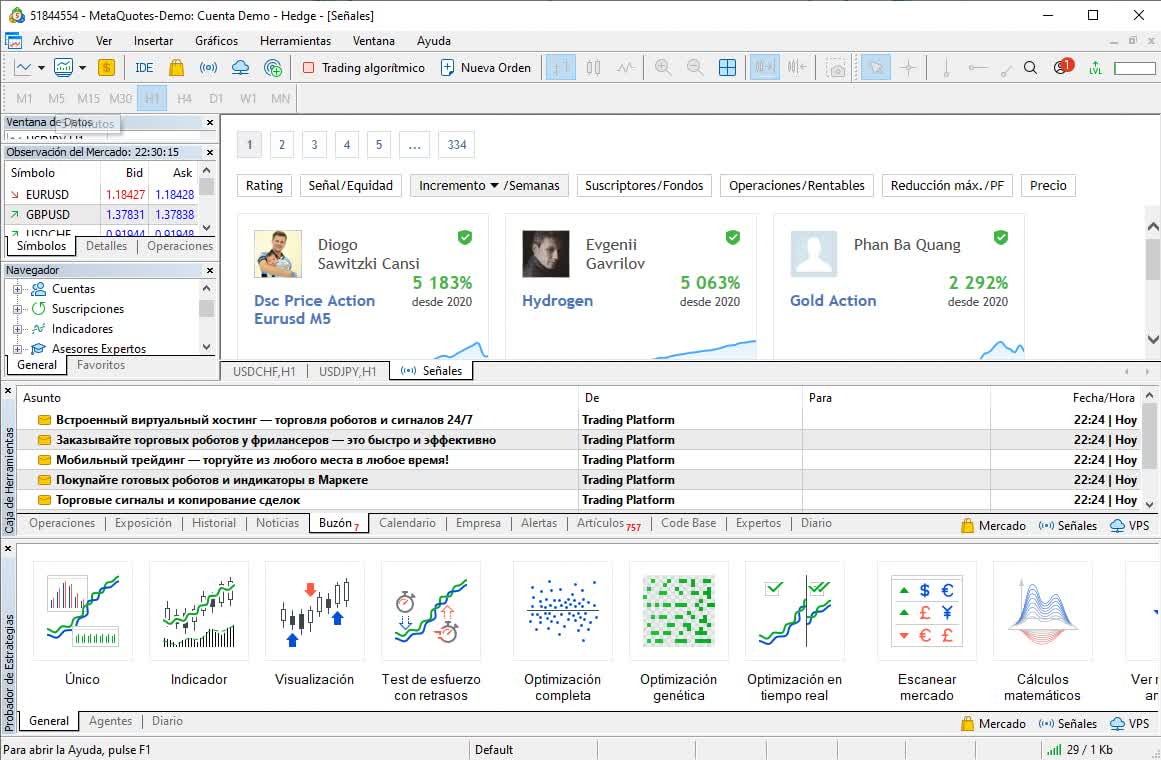Open the Archivo menu
The width and height of the screenshot is (1161, 760).
coord(53,41)
